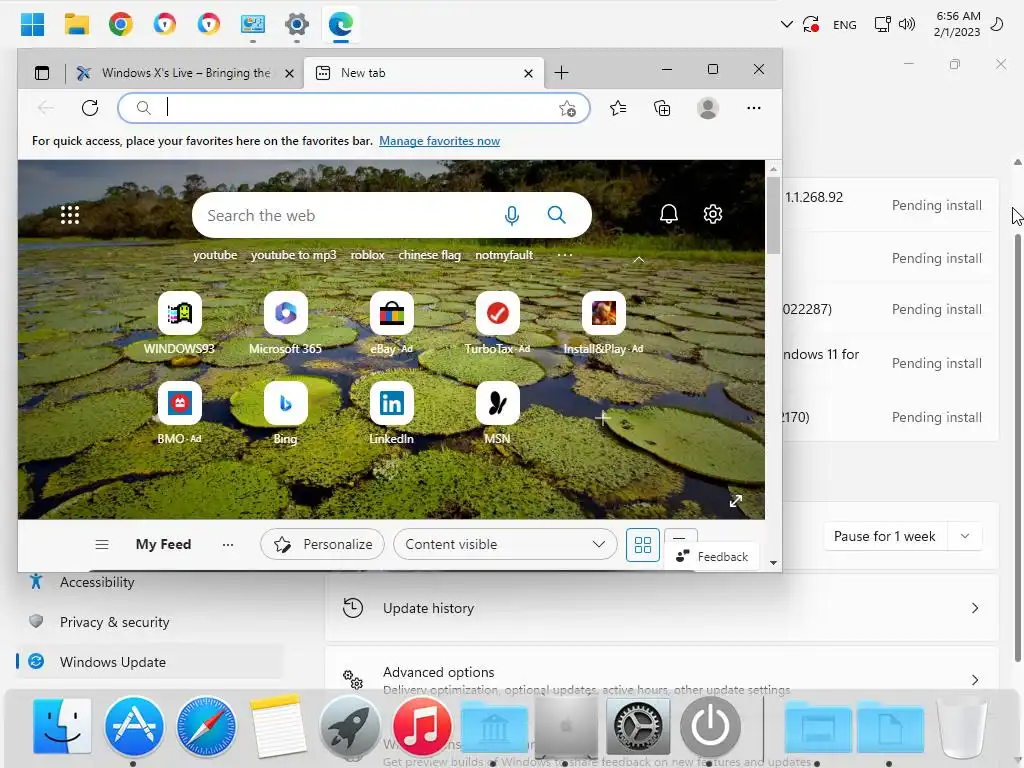
Task: Open the Music app in the dock
Action: coord(422,726)
